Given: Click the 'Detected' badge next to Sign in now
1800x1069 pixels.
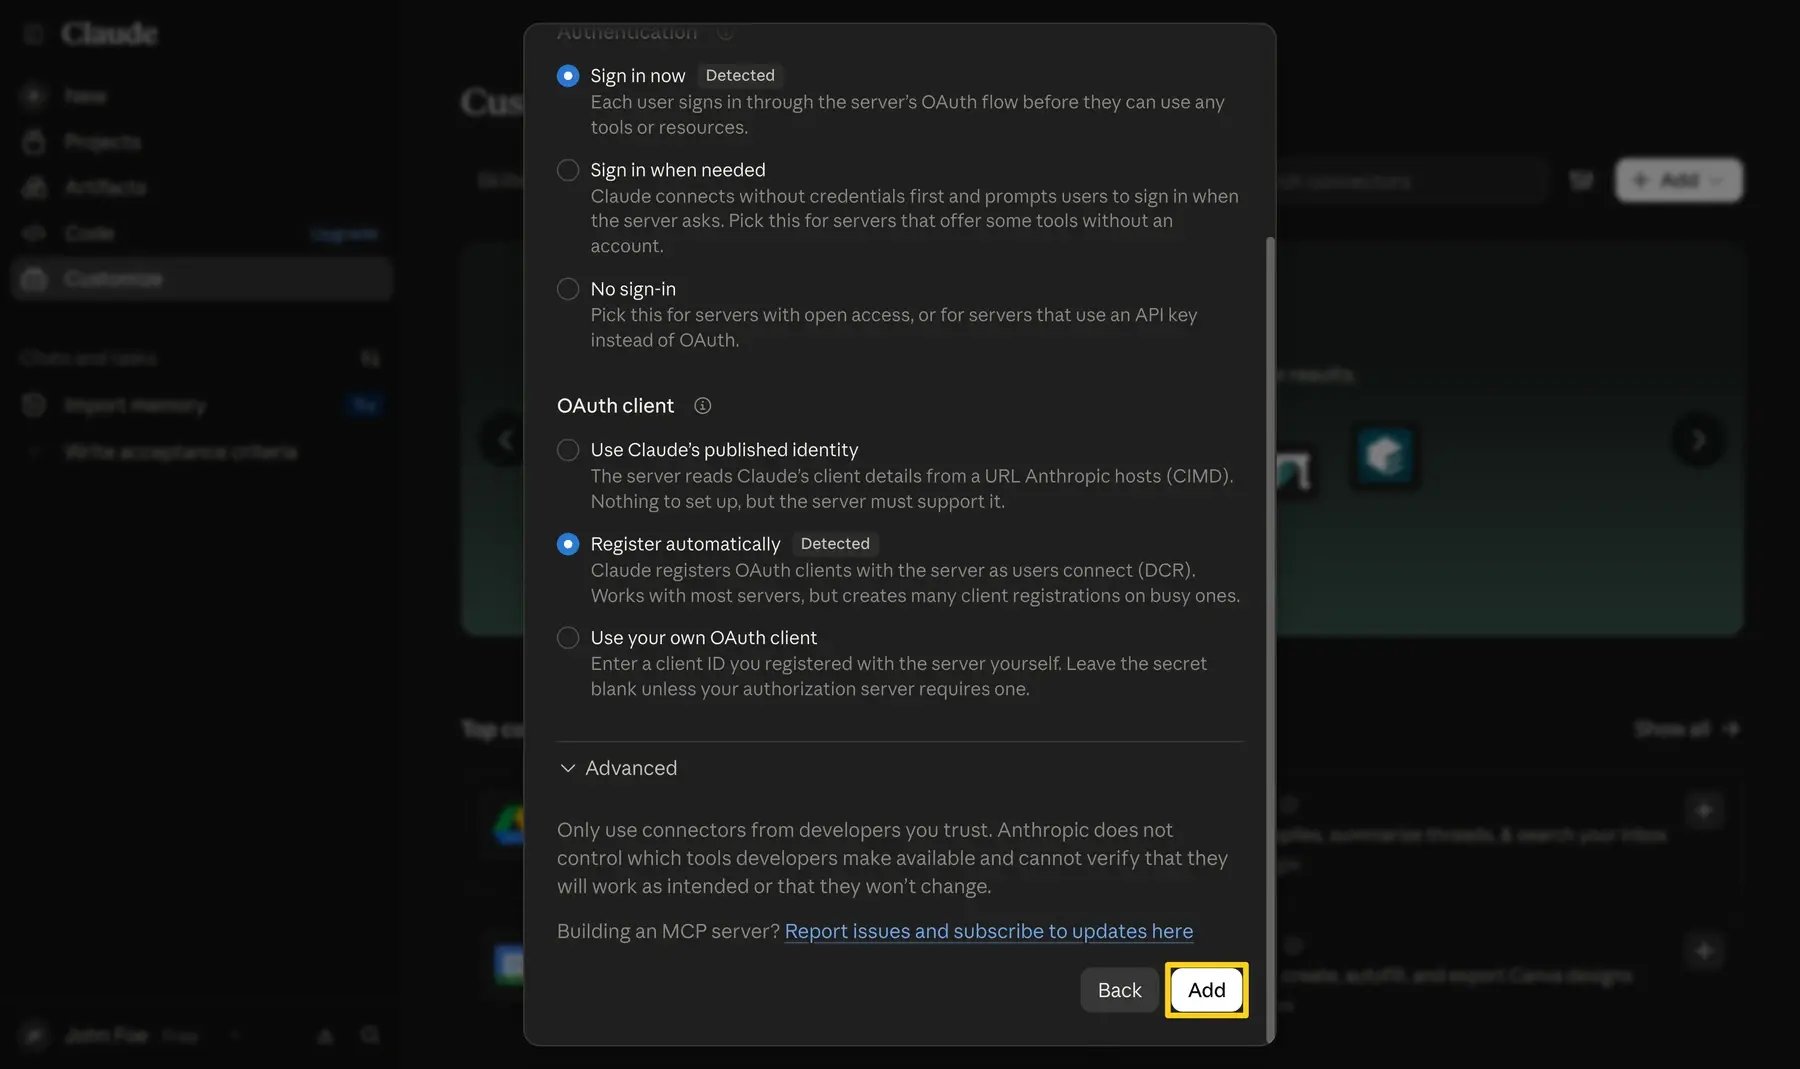Looking at the screenshot, I should (740, 75).
